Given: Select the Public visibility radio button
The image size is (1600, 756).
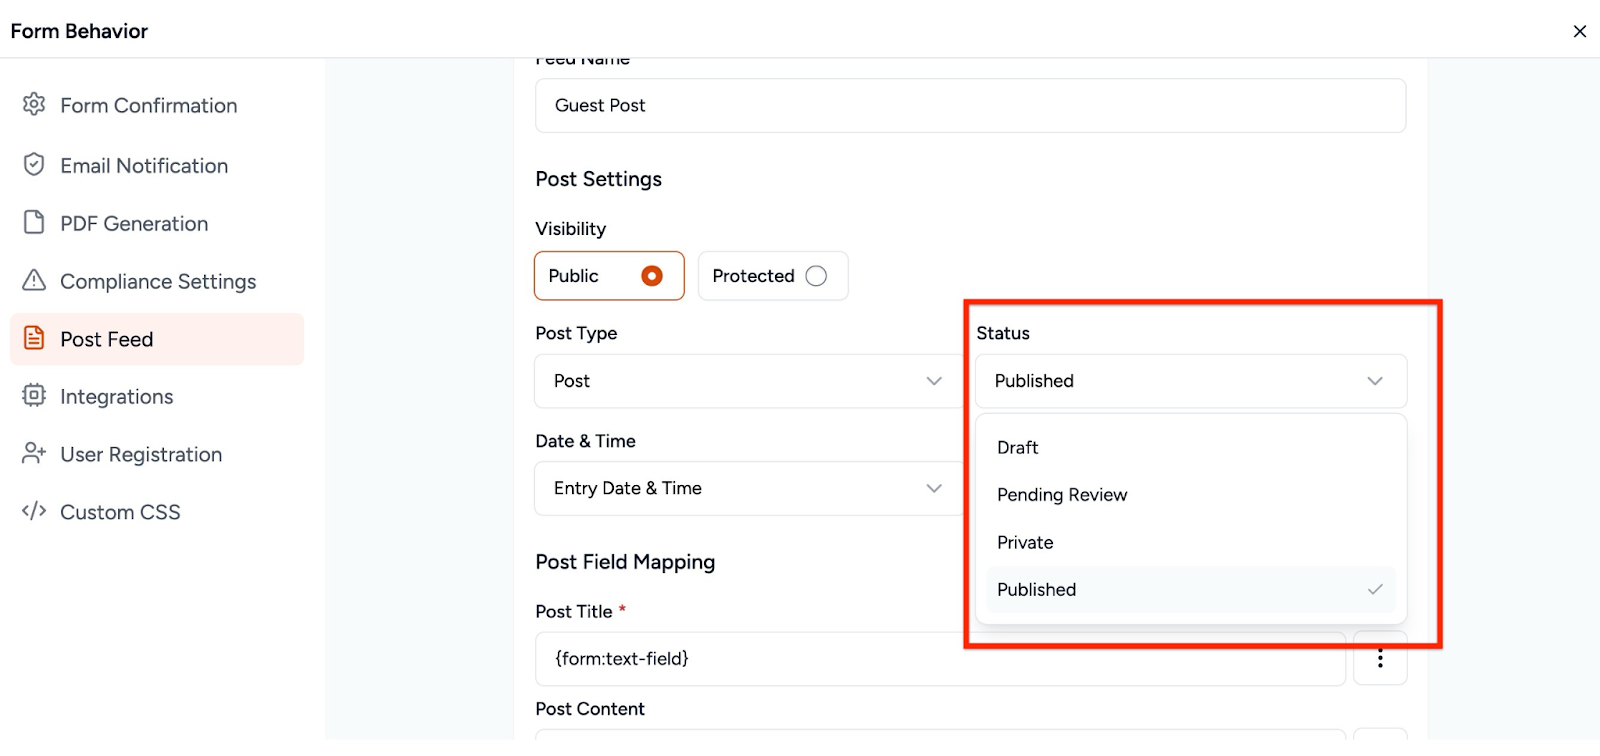Looking at the screenshot, I should click(652, 276).
